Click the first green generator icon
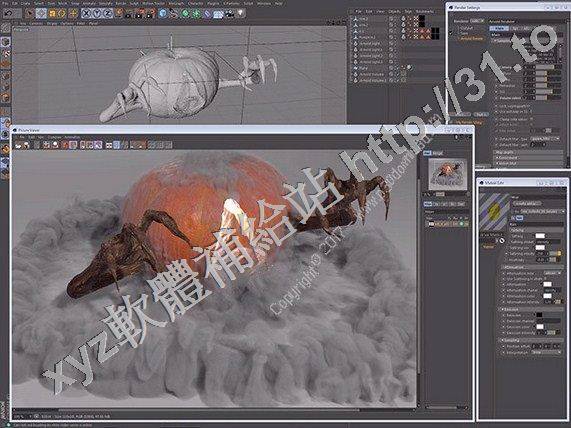This screenshot has width=571, height=428. point(185,14)
